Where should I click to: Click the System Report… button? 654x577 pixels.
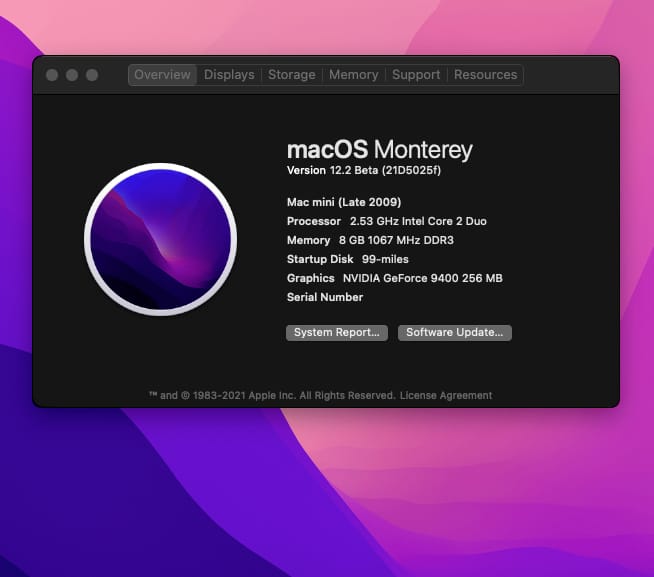[x=337, y=333]
